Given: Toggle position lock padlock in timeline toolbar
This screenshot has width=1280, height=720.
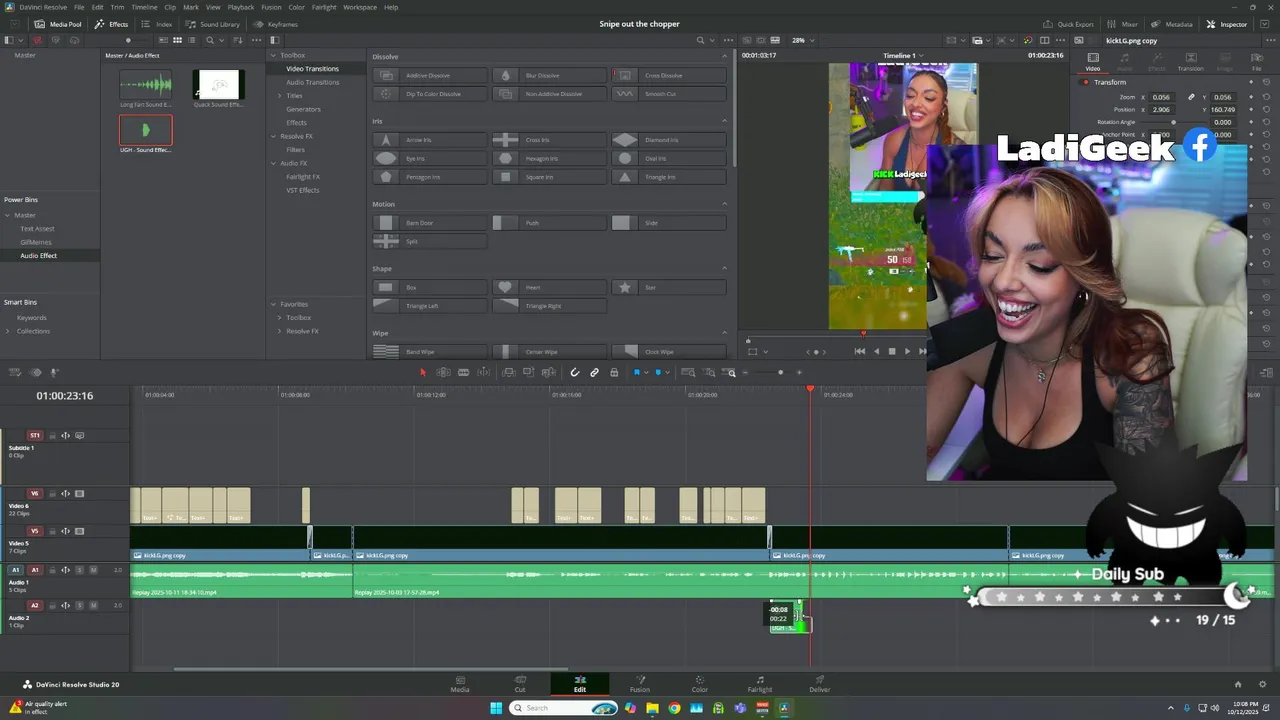Looking at the screenshot, I should pos(614,372).
